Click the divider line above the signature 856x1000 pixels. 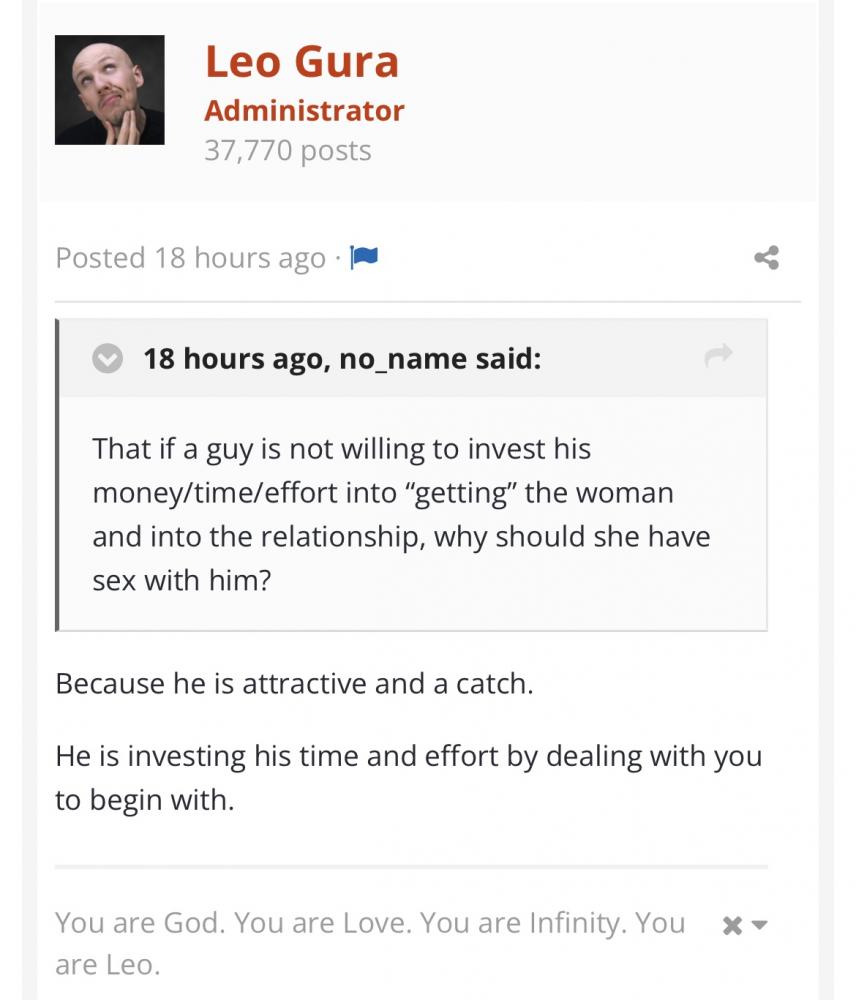[x=411, y=867]
